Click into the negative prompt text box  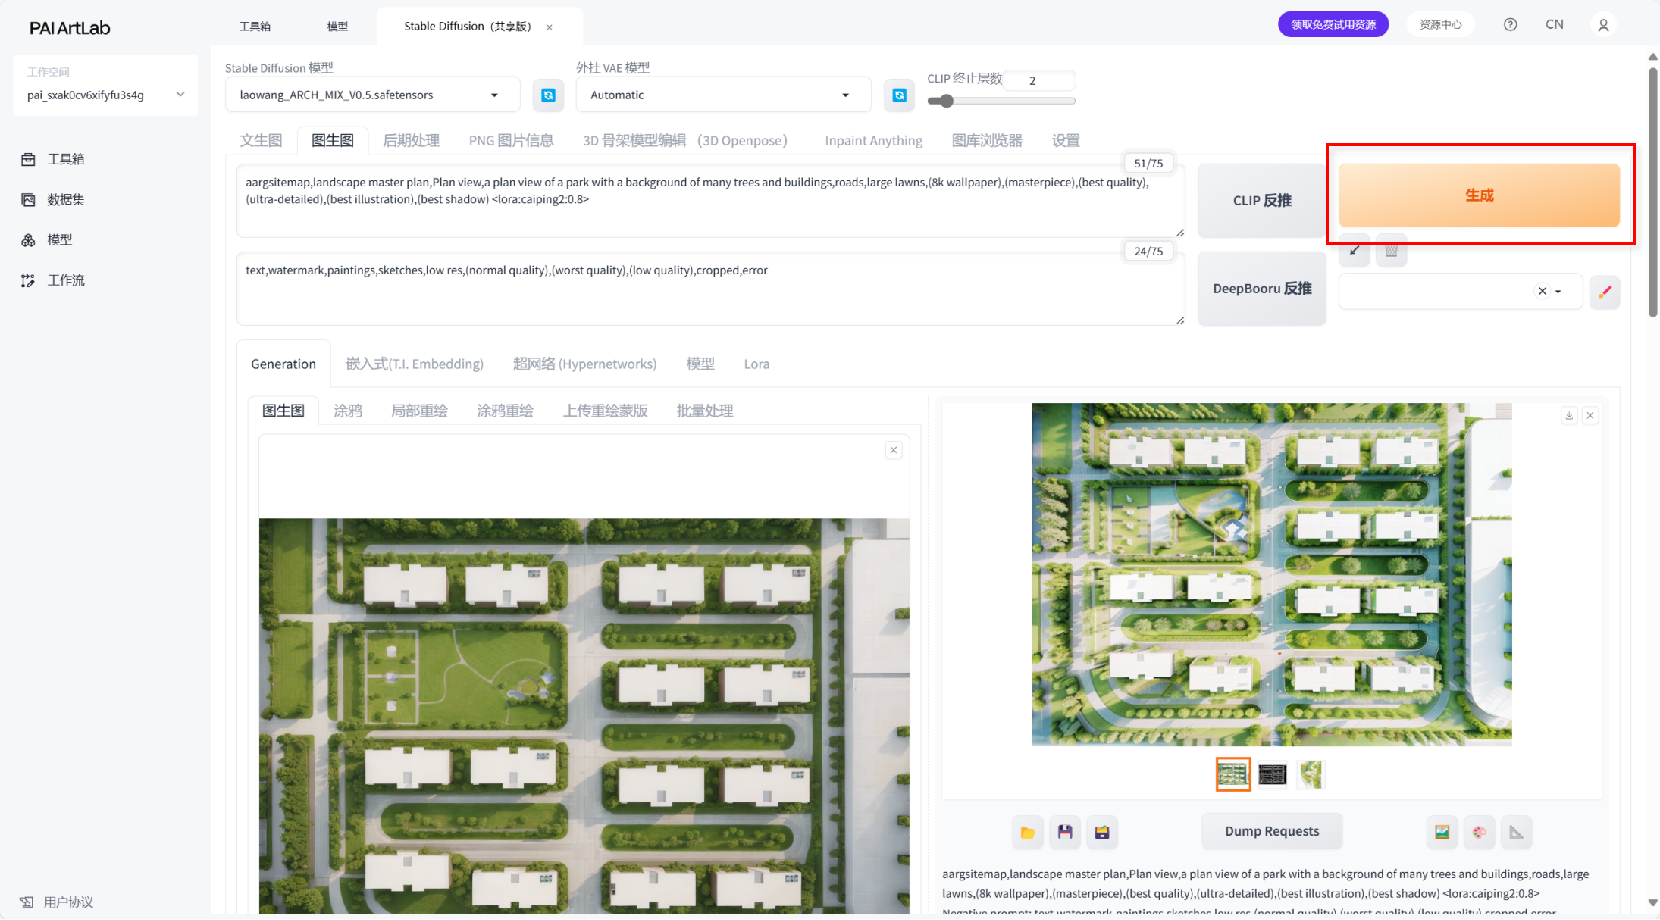pyautogui.click(x=710, y=289)
